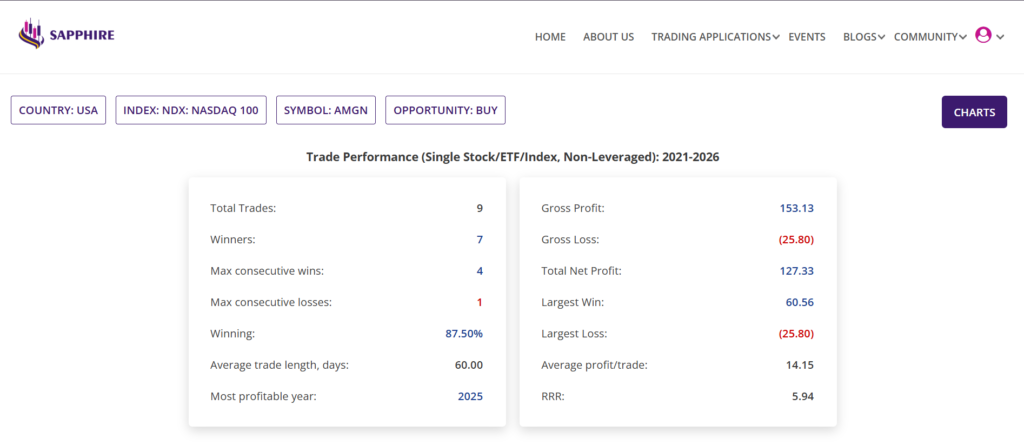Open the Charts button
Viewport: 1024px width, 445px height.
(x=973, y=112)
